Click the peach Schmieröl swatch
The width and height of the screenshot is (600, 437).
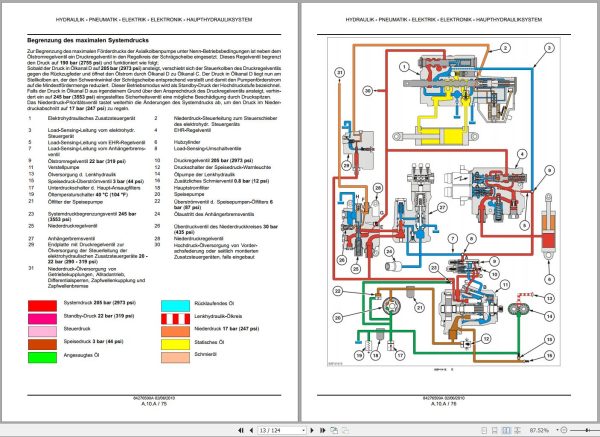click(x=175, y=357)
